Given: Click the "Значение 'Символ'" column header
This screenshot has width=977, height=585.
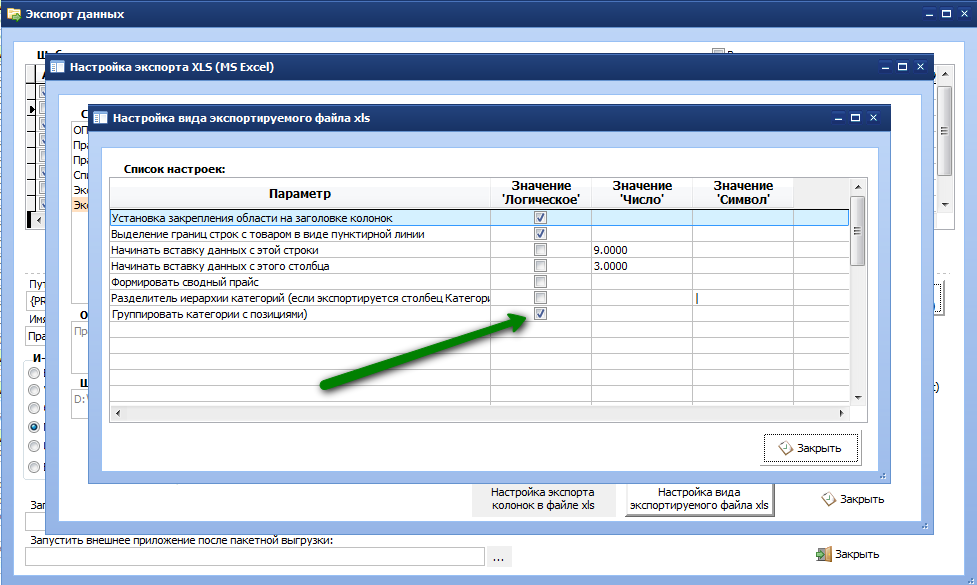Looking at the screenshot, I should [743, 194].
